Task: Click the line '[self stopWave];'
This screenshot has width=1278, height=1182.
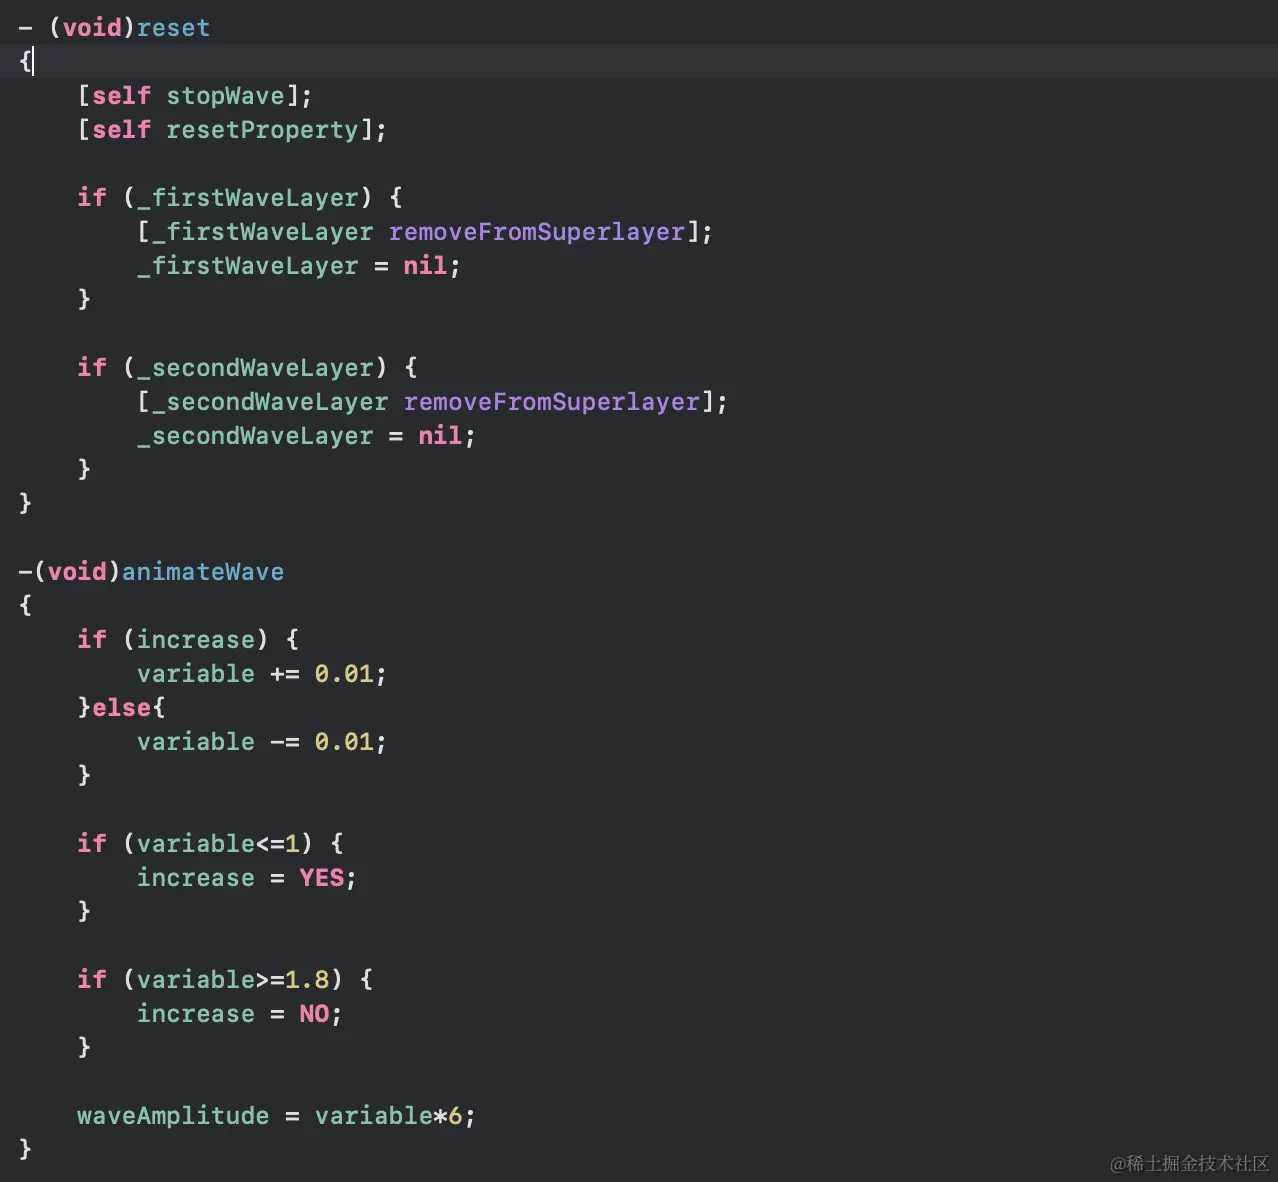Action: point(195,96)
